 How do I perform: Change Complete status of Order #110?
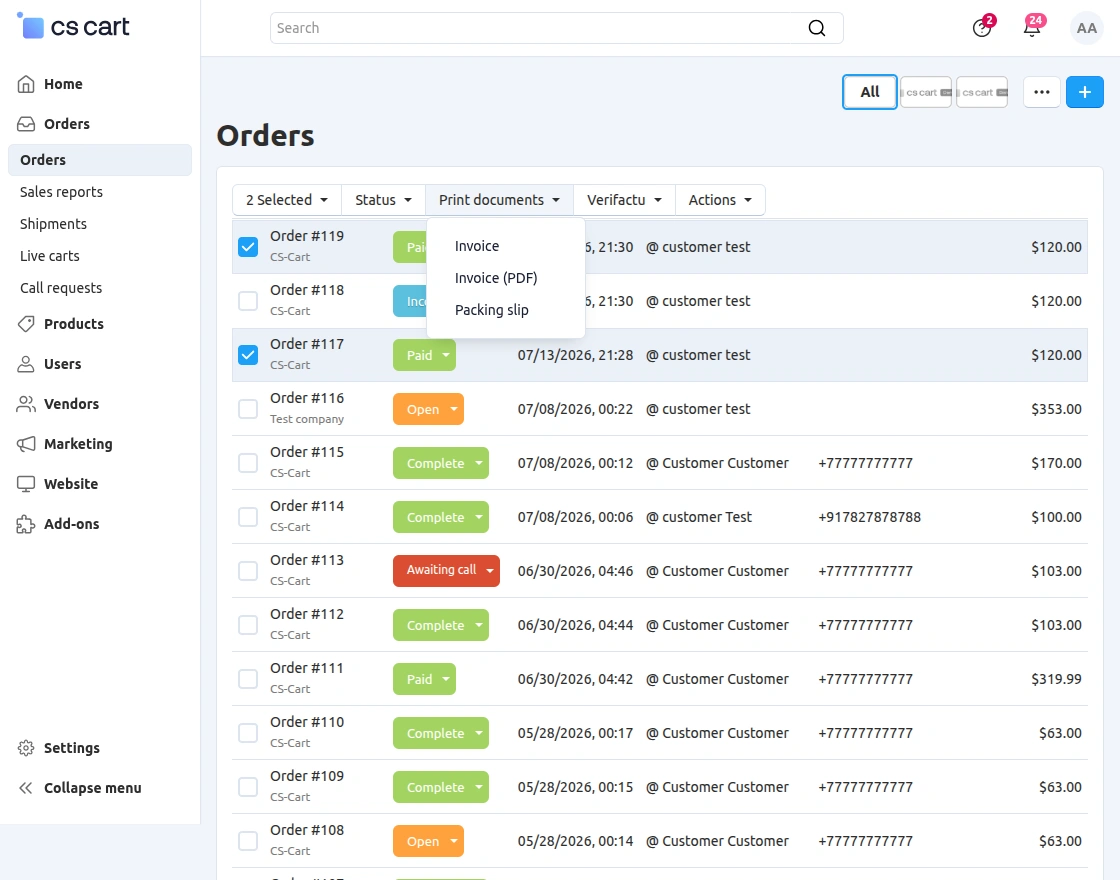[441, 733]
